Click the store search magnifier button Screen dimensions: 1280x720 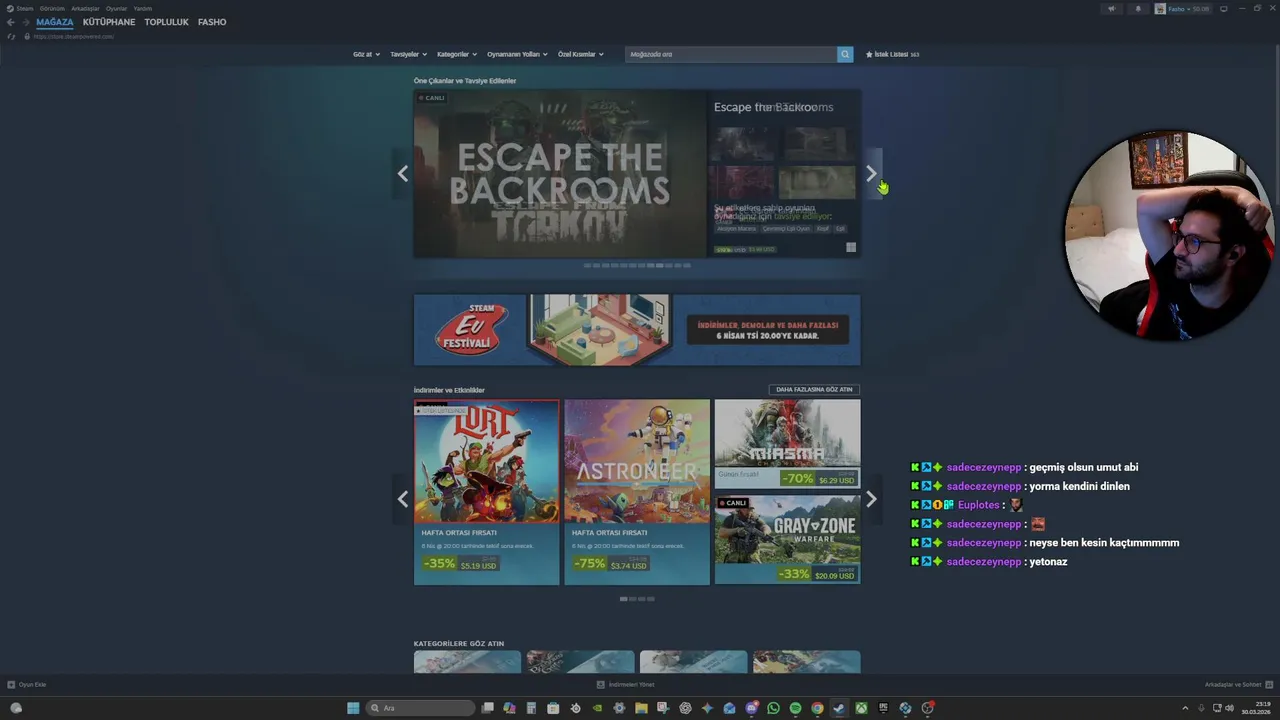[x=845, y=54]
